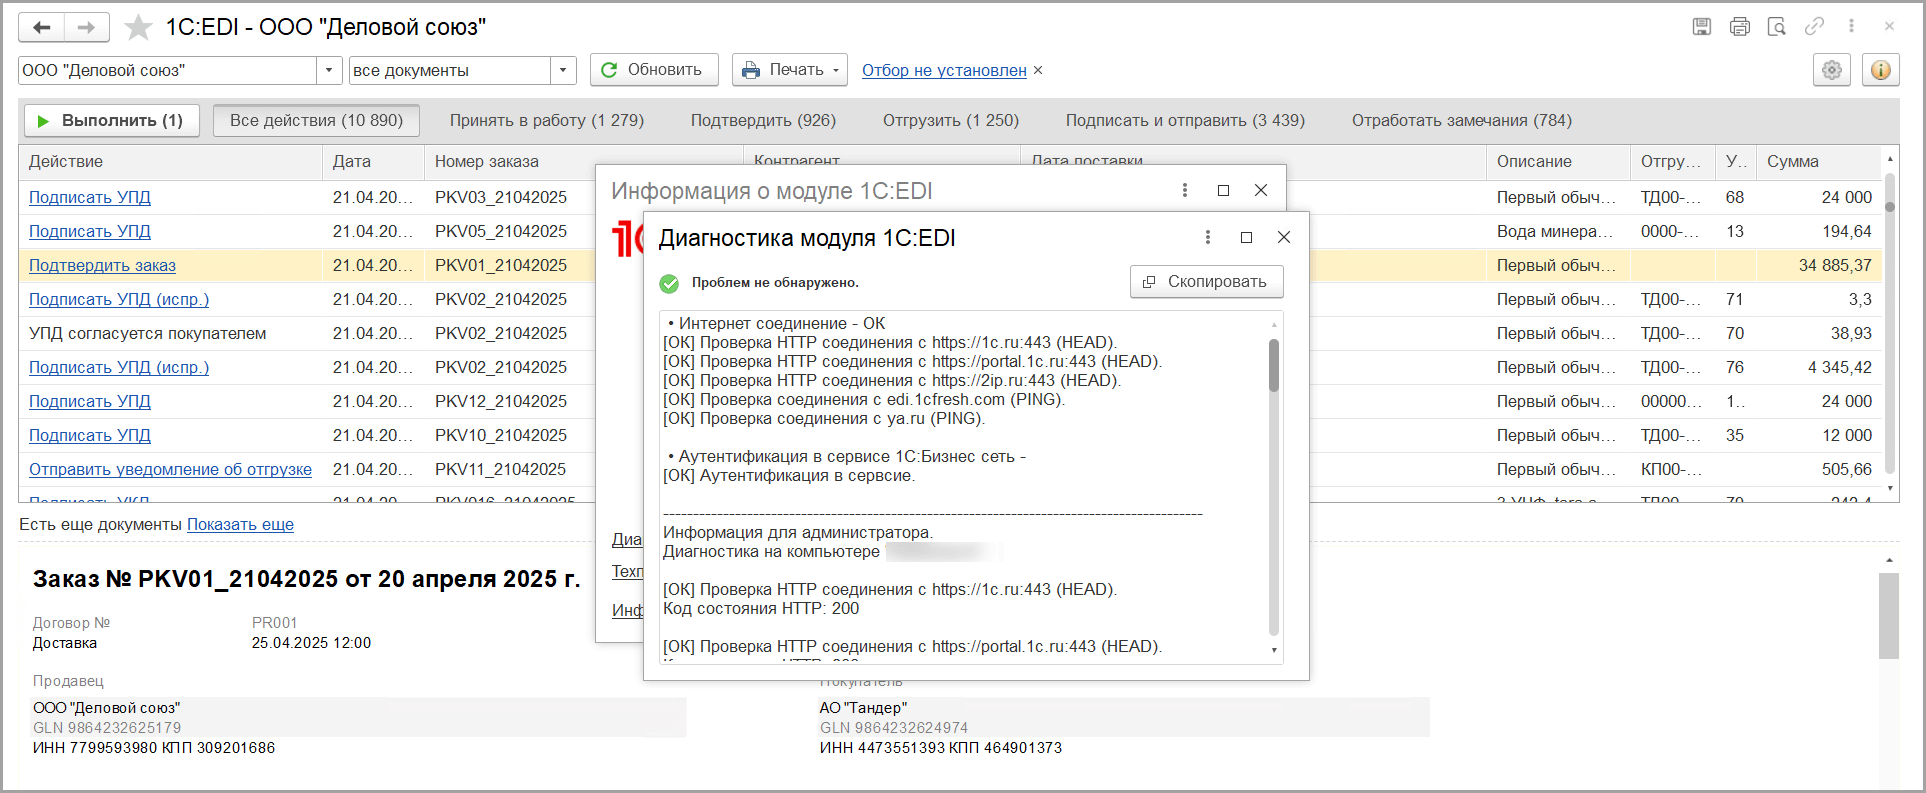This screenshot has width=1926, height=793.
Task: Open main window three-dot menu
Action: pyautogui.click(x=1851, y=27)
